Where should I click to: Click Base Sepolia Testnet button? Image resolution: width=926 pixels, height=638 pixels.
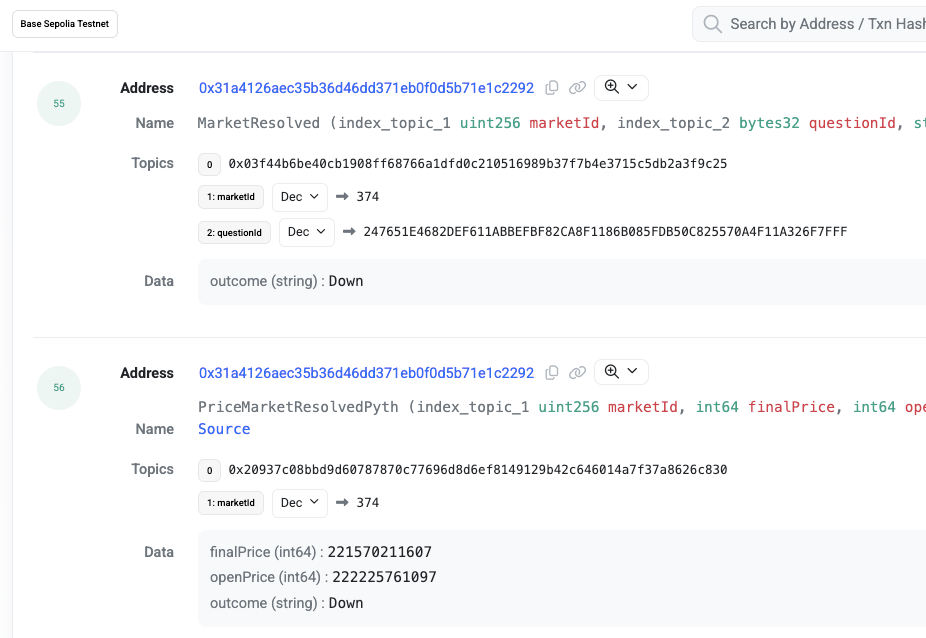pos(65,24)
